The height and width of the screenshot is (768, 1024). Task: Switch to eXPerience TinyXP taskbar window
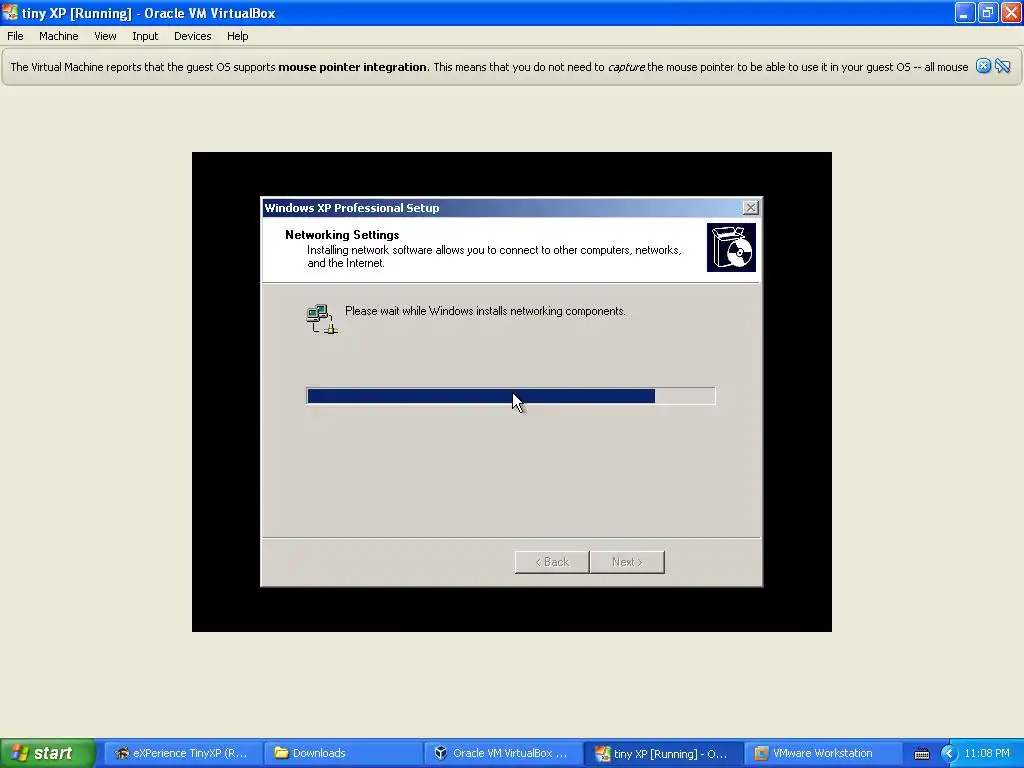click(182, 753)
